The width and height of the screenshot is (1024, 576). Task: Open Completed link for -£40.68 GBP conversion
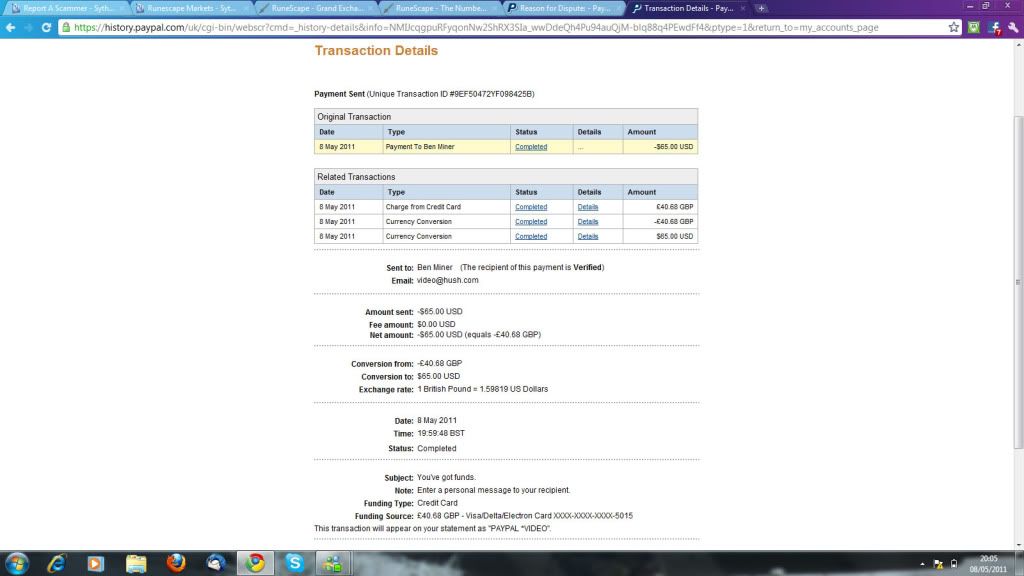(x=531, y=222)
